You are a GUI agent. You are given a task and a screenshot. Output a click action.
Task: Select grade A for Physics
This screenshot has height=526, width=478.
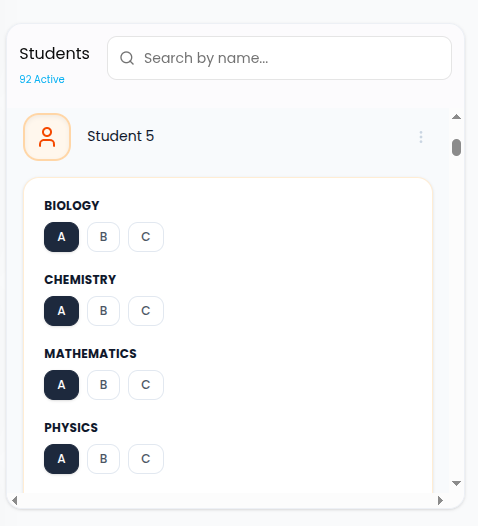point(61,459)
